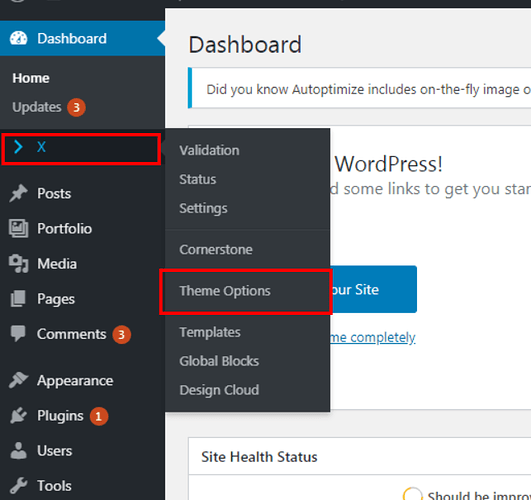Click the Posts pushpin icon
The image size is (531, 500).
[18, 193]
